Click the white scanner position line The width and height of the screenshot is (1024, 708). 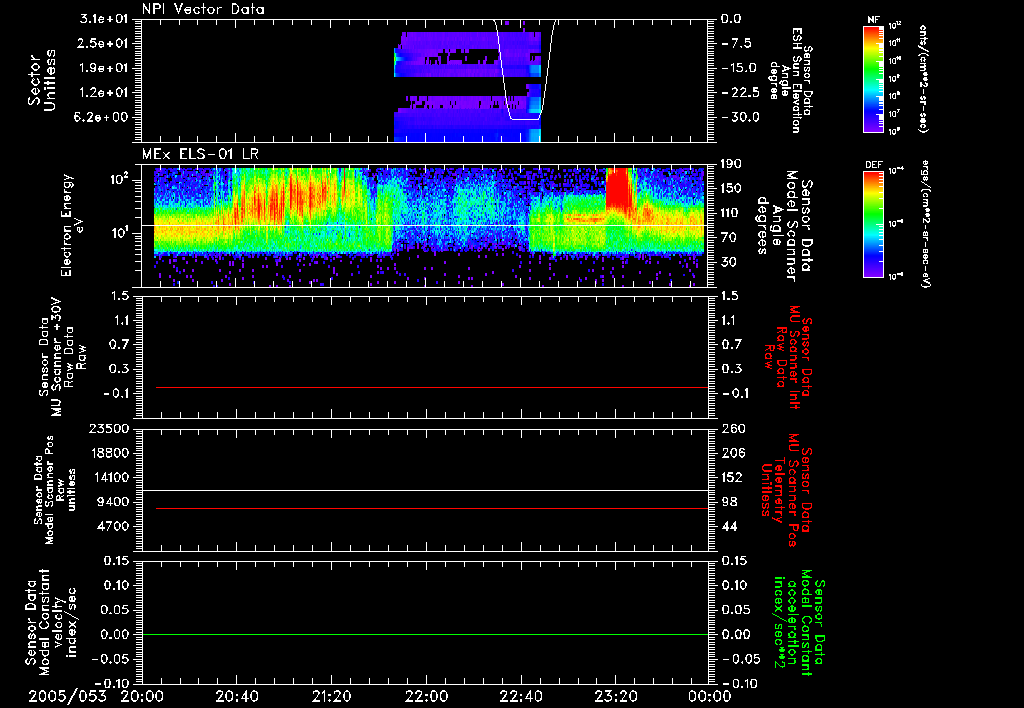pos(425,490)
